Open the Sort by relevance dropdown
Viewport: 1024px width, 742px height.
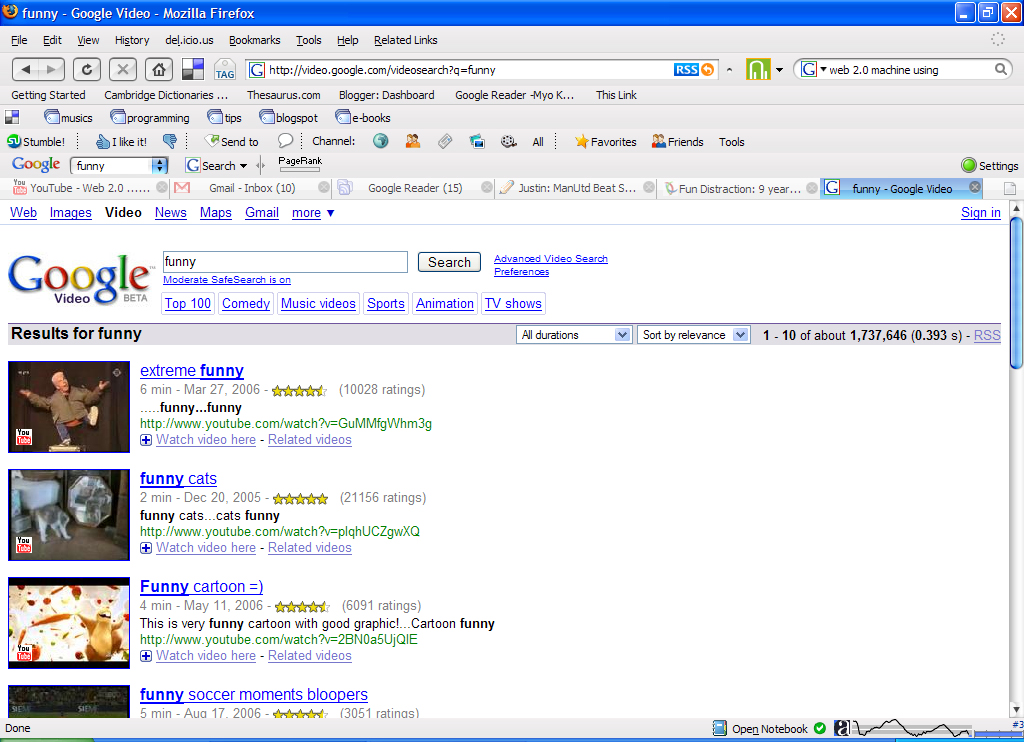[693, 335]
